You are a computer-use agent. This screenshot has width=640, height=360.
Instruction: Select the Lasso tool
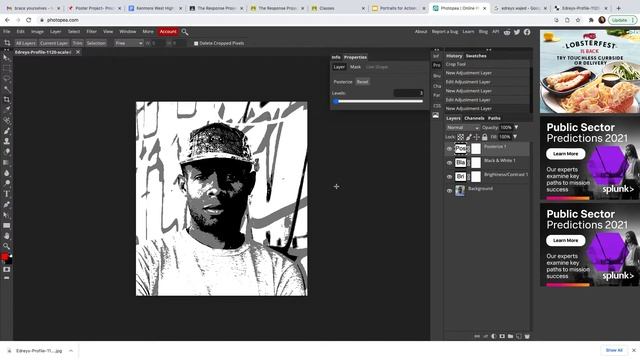click(x=6, y=78)
